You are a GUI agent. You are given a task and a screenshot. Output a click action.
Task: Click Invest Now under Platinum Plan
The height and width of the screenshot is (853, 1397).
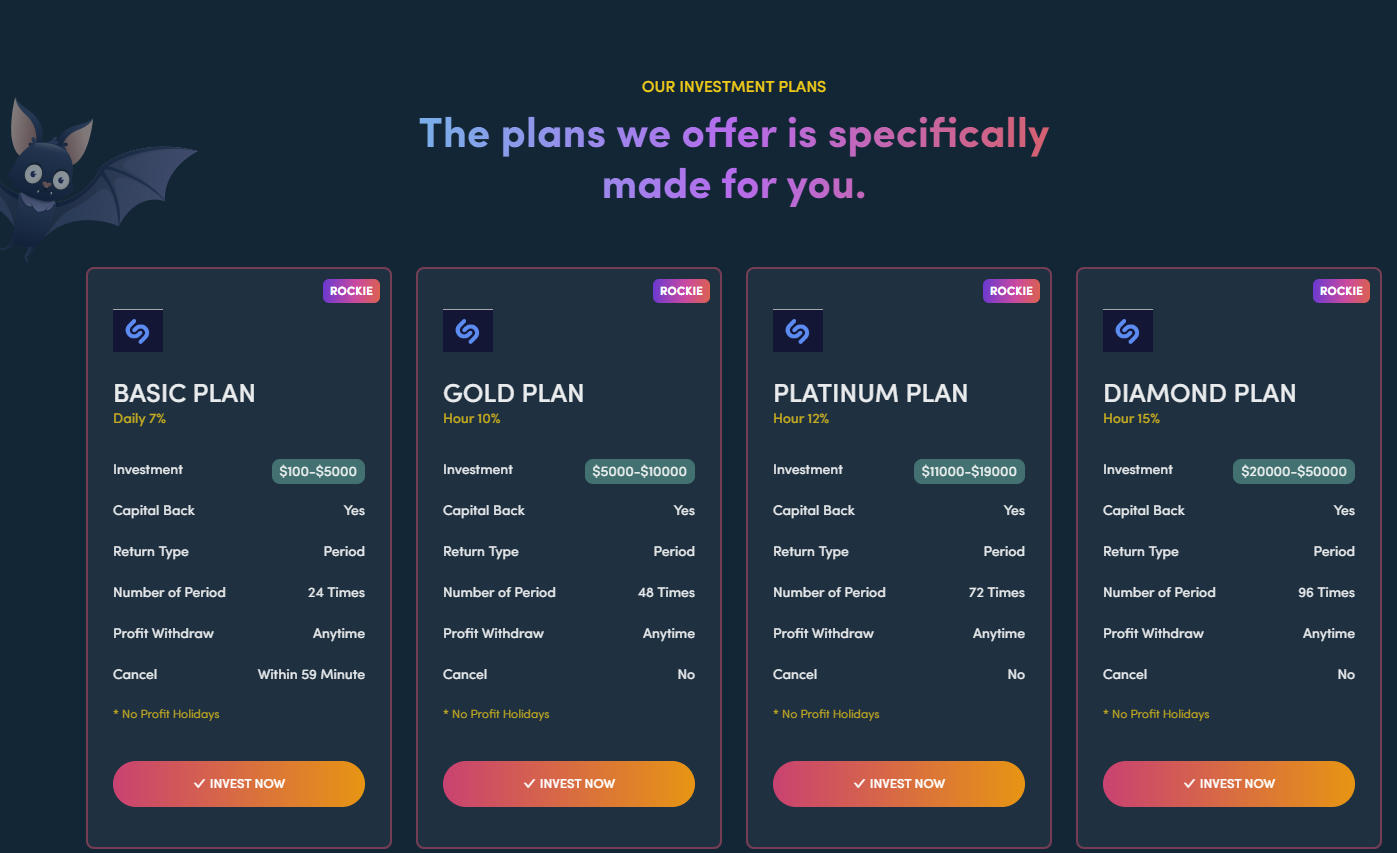[x=898, y=784]
